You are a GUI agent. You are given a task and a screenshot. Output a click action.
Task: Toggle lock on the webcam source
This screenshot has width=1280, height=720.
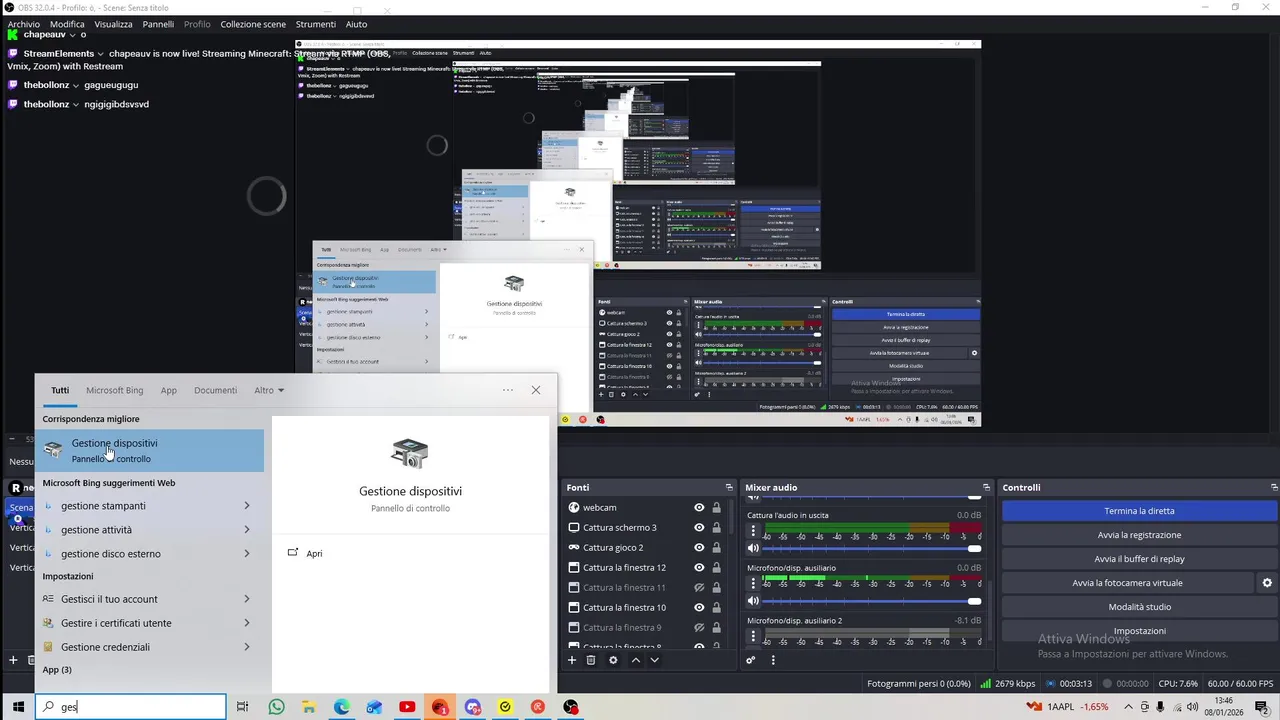click(716, 507)
